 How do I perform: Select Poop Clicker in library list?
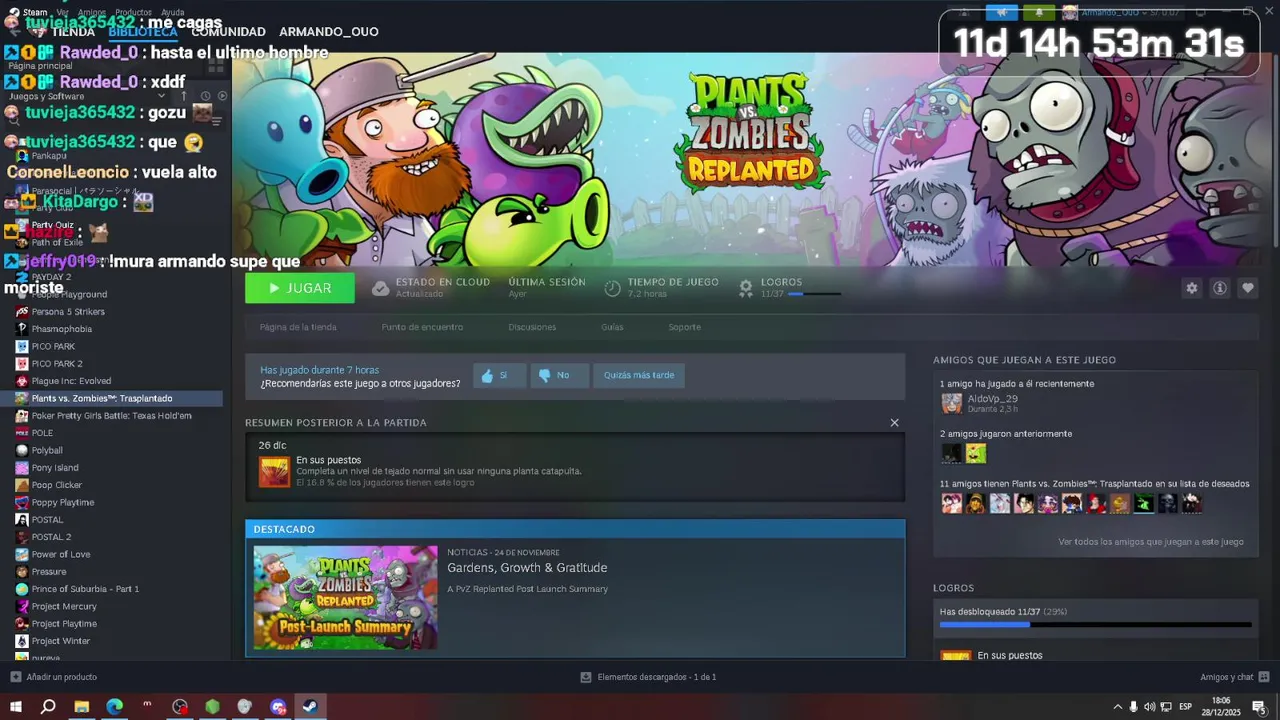click(x=57, y=485)
